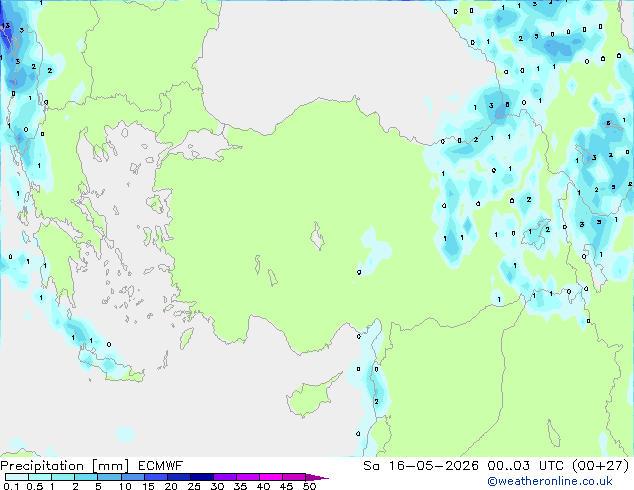Click the 20–25 mm legend color swatch
Image resolution: width=634 pixels, height=490 pixels.
[179, 477]
